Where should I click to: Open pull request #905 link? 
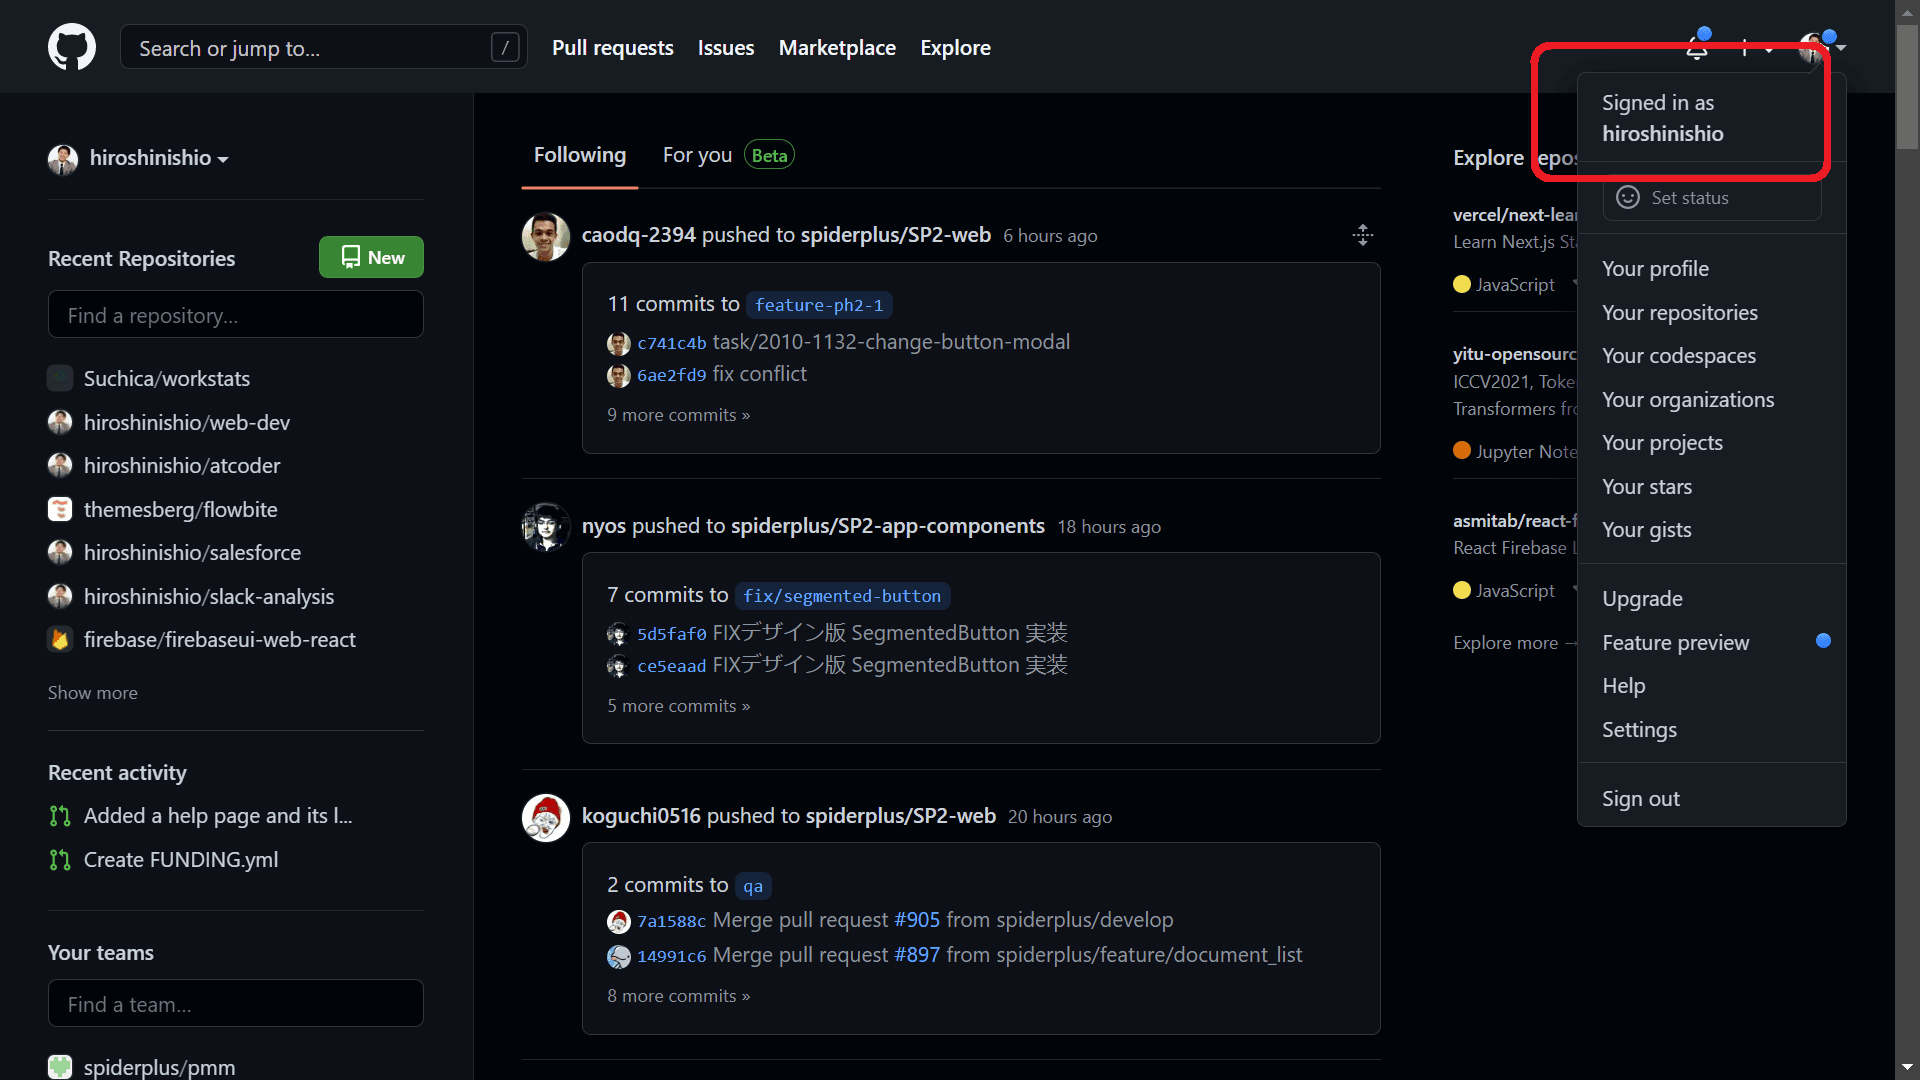pos(917,919)
